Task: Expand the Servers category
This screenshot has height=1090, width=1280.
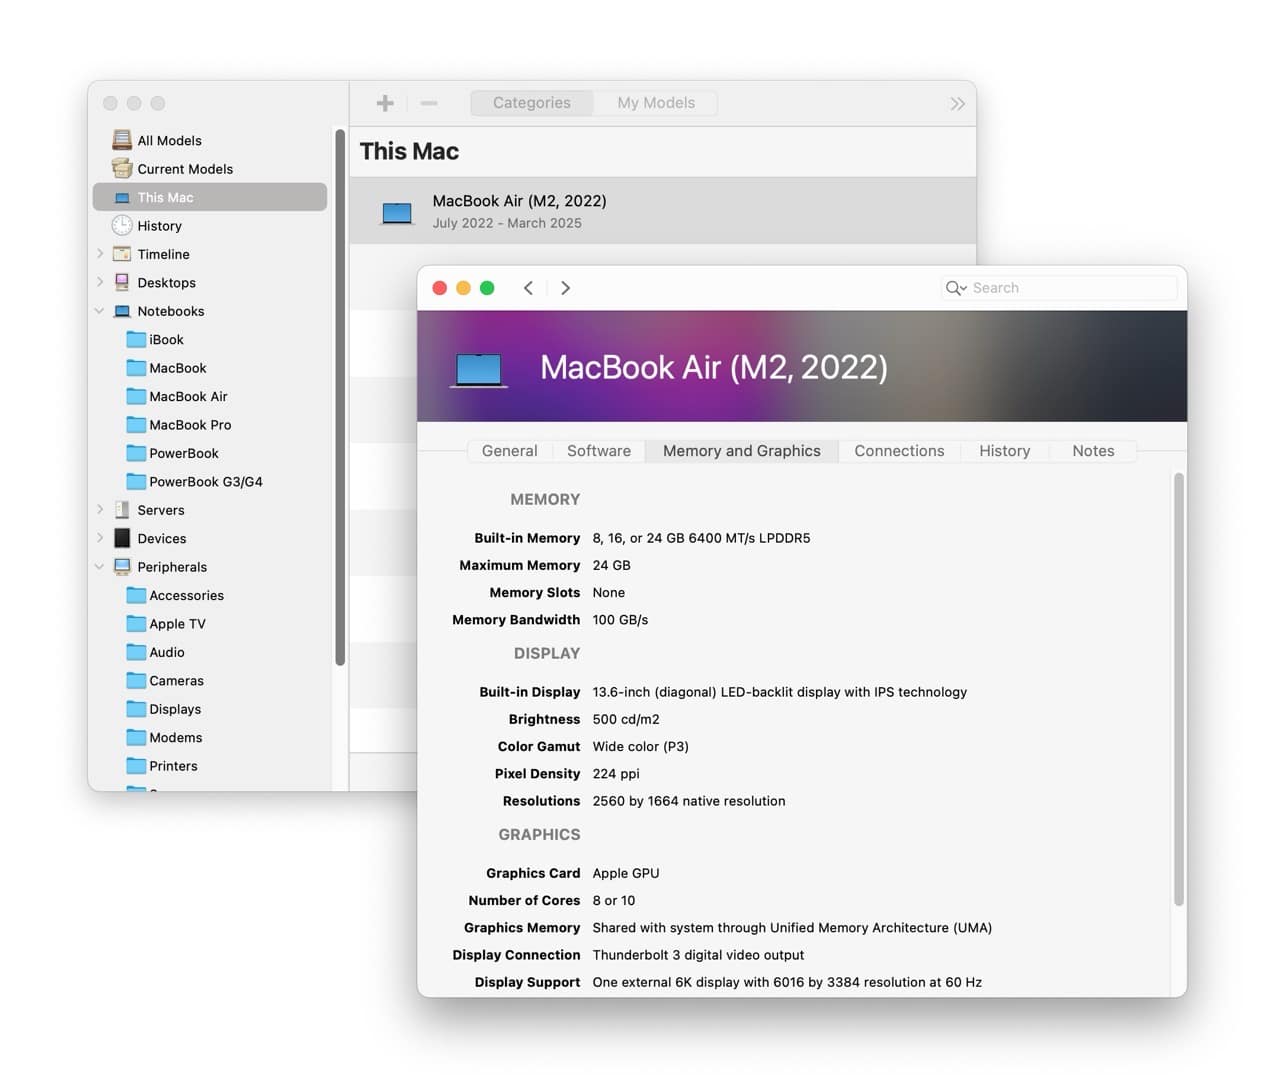Action: point(100,510)
